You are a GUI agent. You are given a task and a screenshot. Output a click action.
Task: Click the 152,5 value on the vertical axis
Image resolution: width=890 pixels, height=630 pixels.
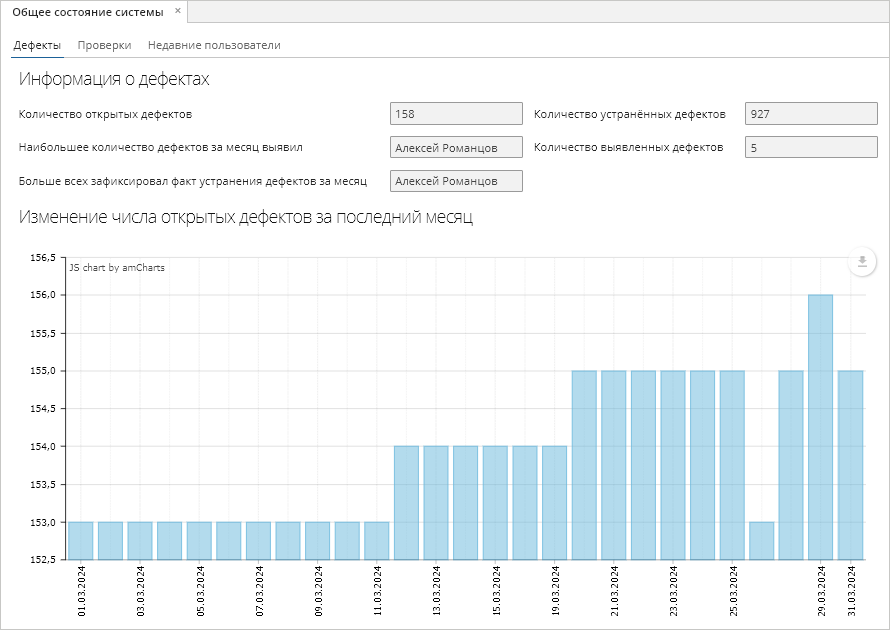click(x=43, y=560)
